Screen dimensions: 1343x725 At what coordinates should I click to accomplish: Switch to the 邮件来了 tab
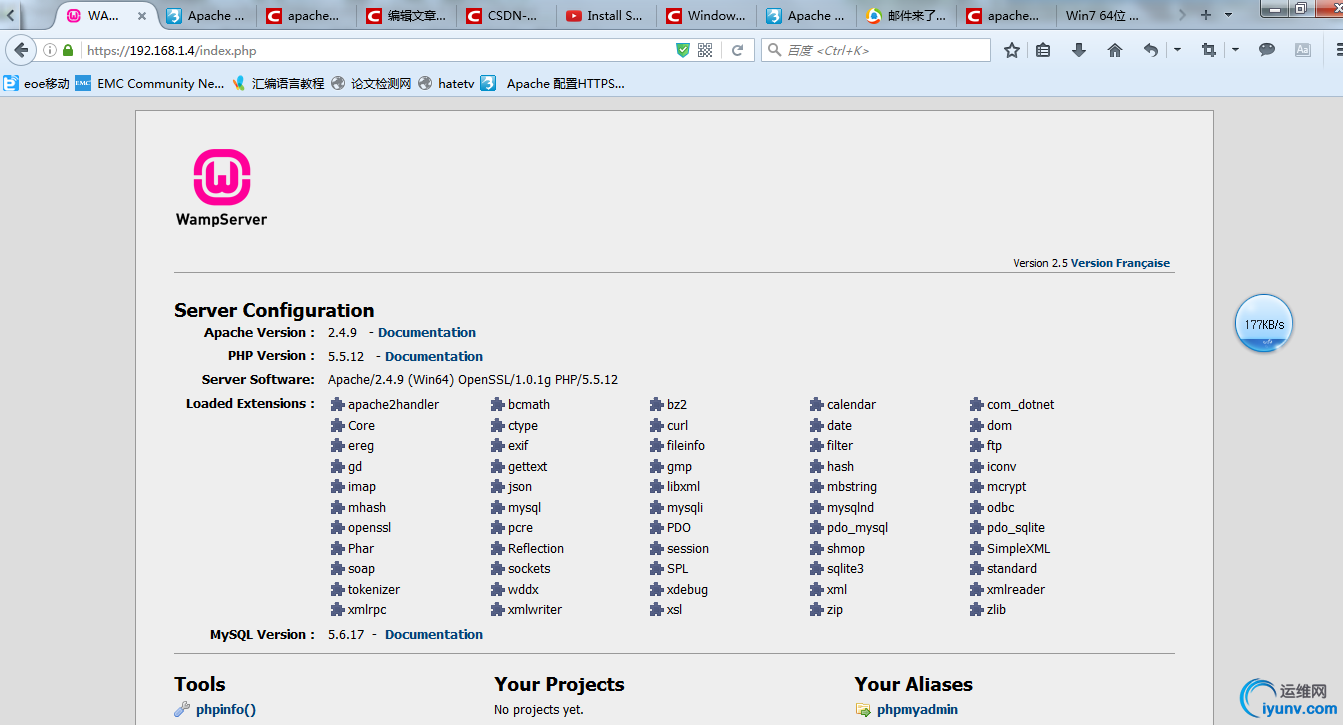pos(906,15)
